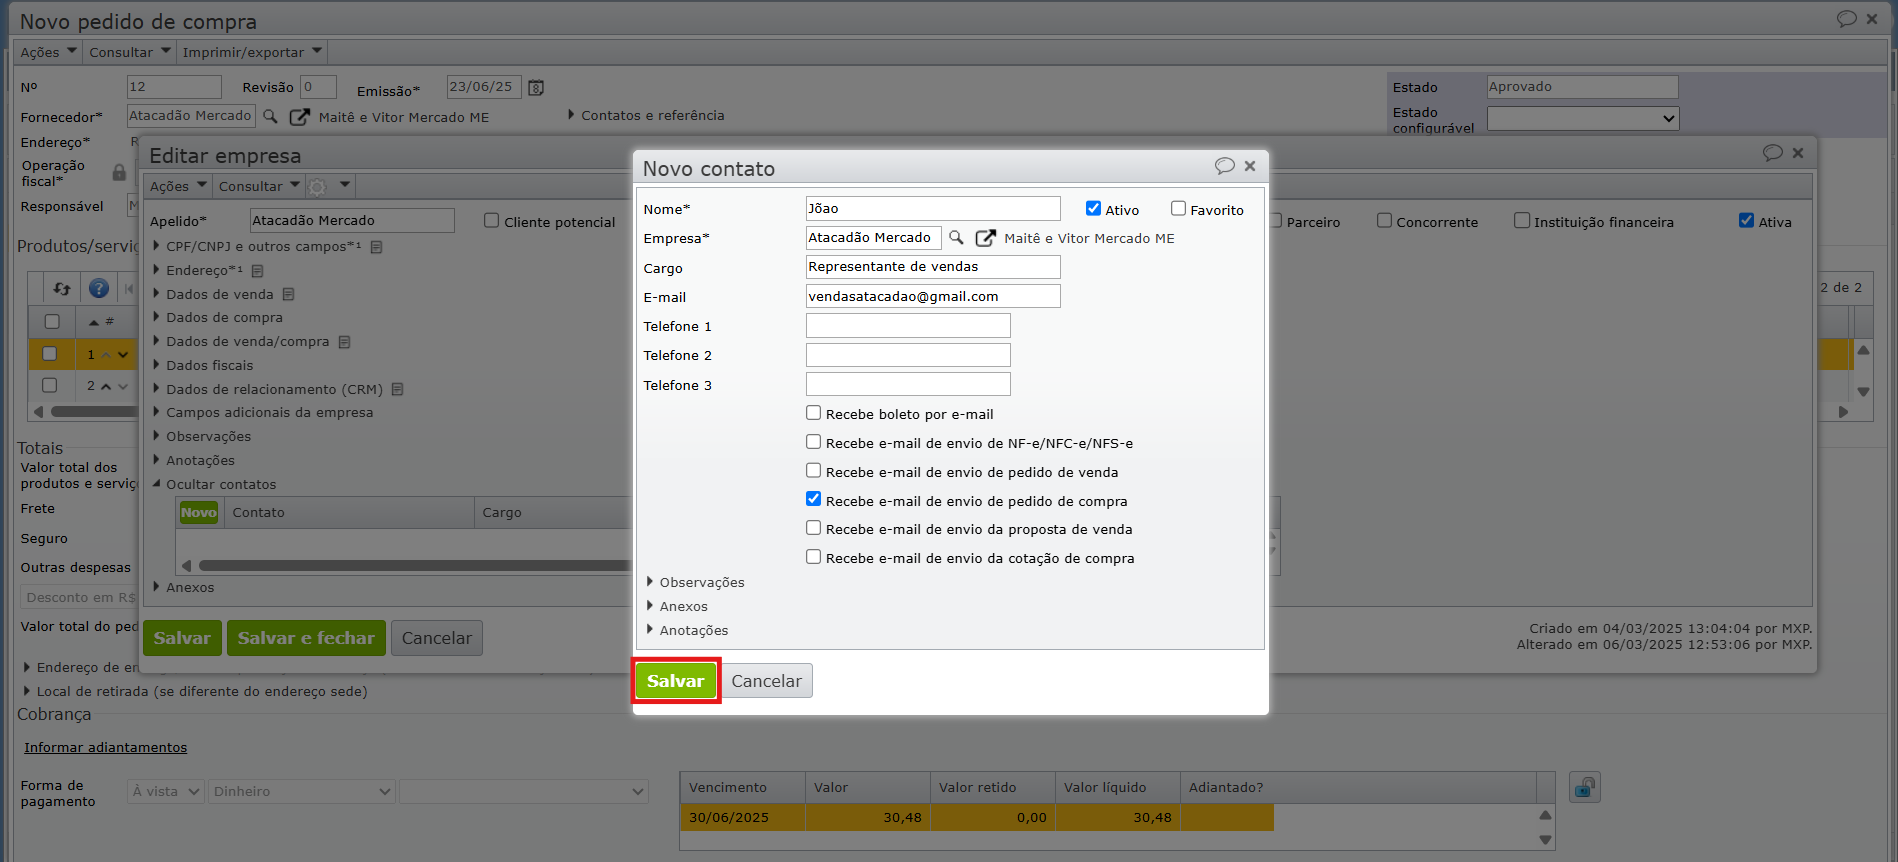This screenshot has width=1898, height=862.
Task: Click Cancelar in Editar empresa window
Action: [437, 638]
